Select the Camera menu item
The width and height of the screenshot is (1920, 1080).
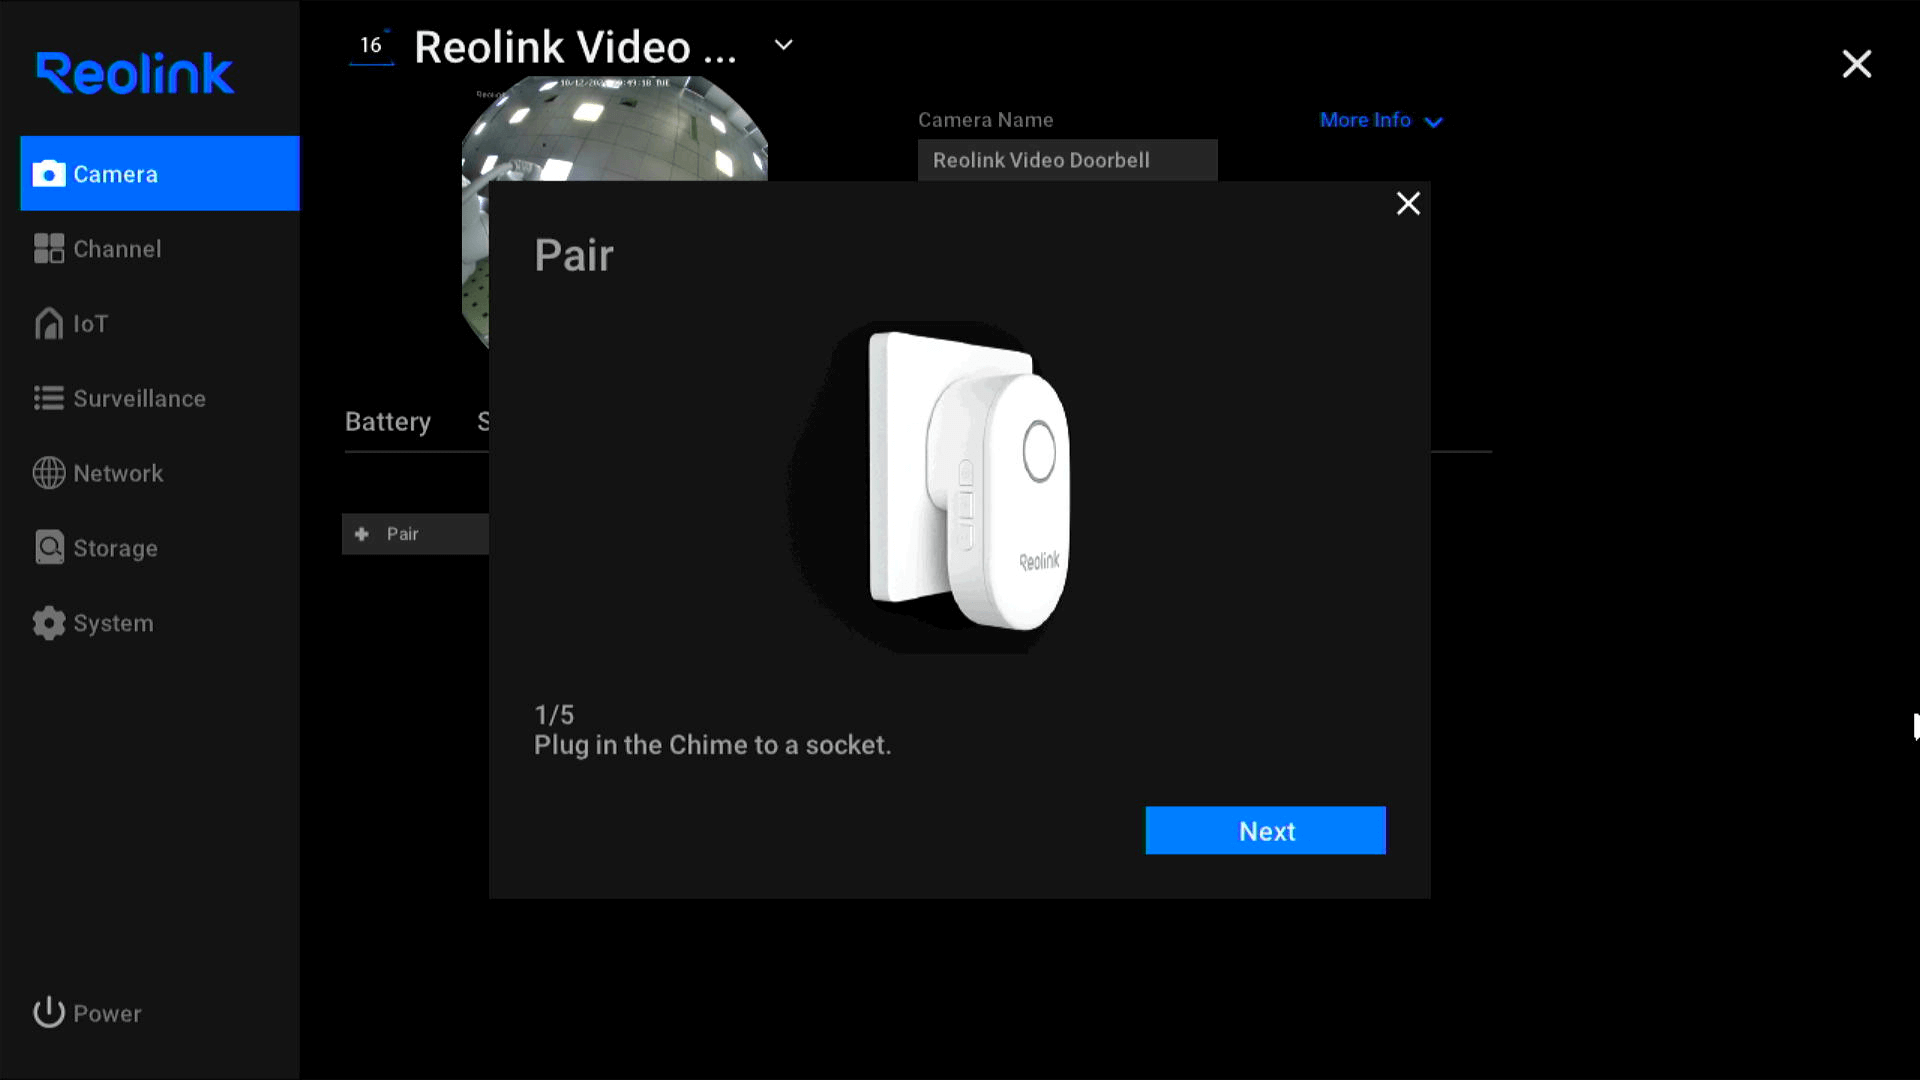(x=160, y=173)
